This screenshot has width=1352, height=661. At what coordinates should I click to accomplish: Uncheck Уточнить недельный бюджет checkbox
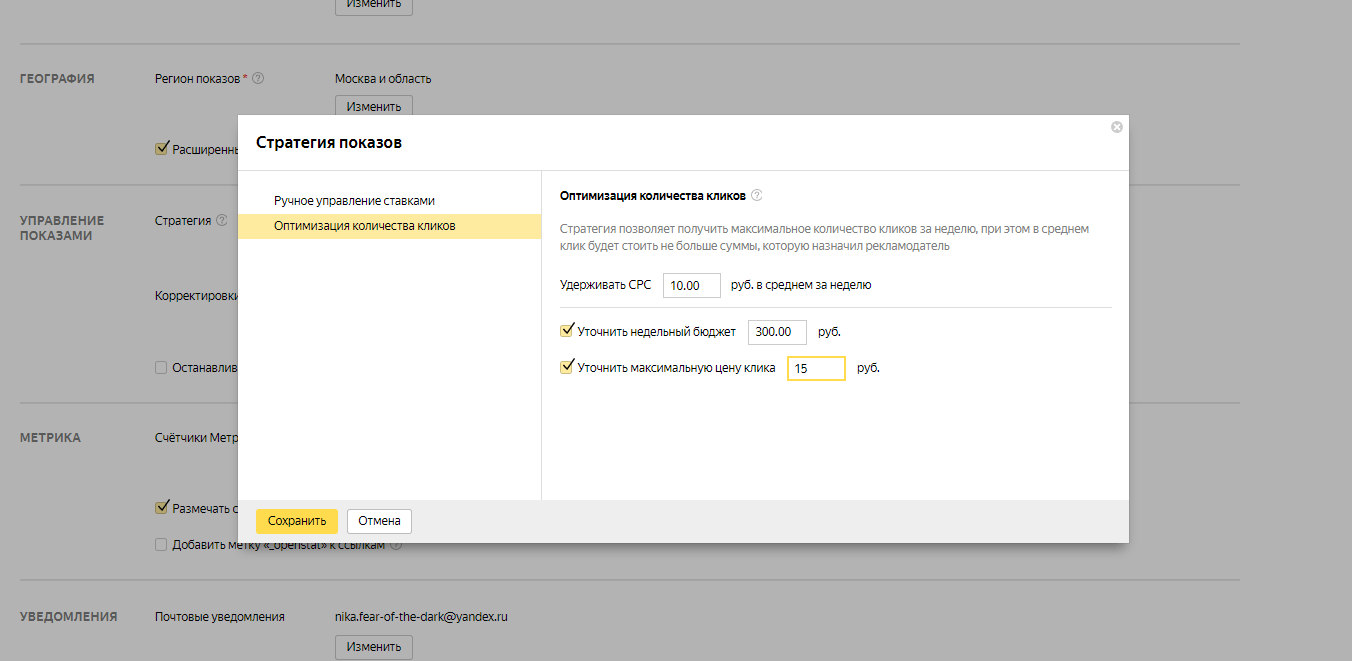[x=567, y=330]
